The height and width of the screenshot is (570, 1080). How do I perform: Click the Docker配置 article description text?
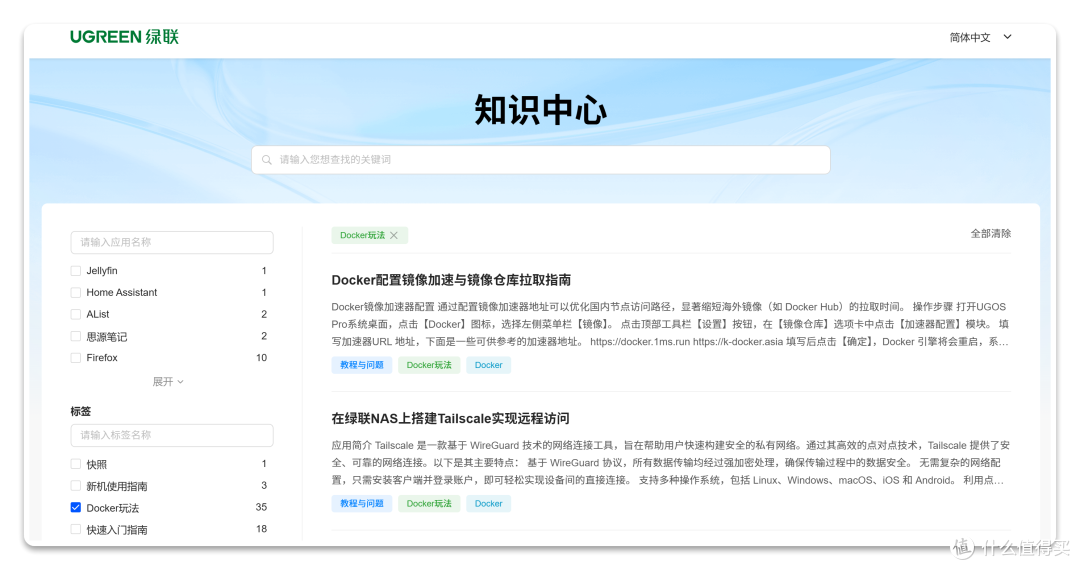point(670,324)
